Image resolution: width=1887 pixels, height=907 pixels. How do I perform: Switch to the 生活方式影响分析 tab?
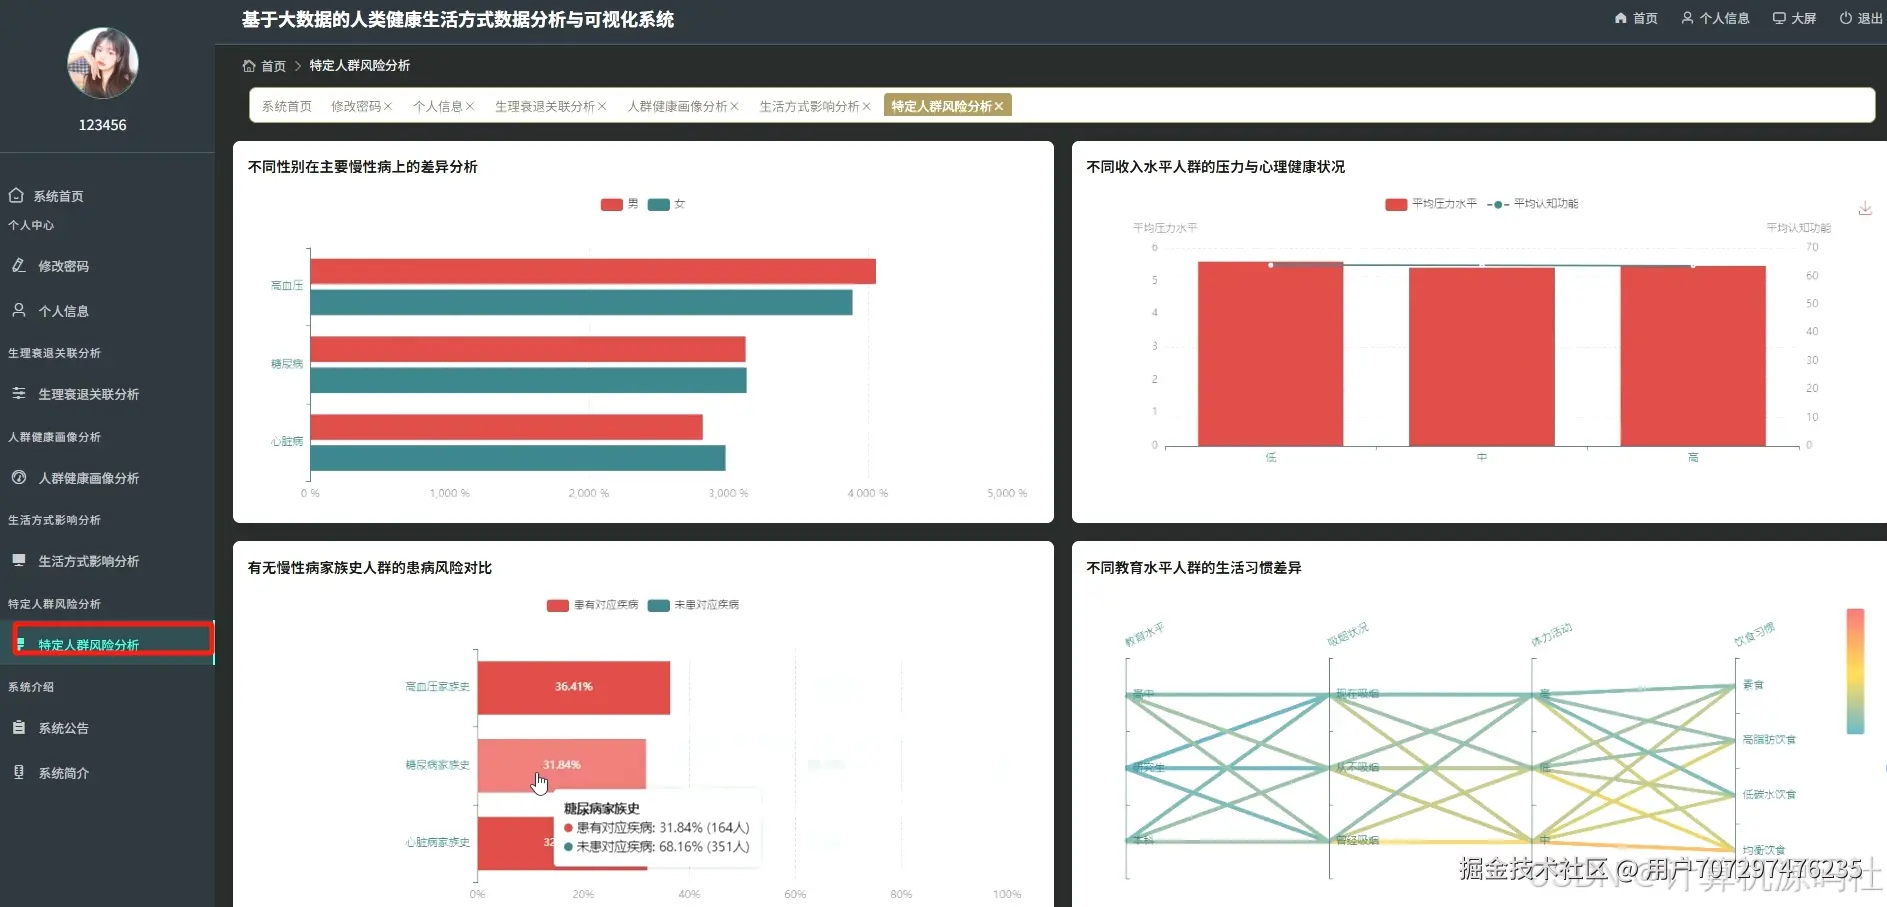(x=809, y=106)
